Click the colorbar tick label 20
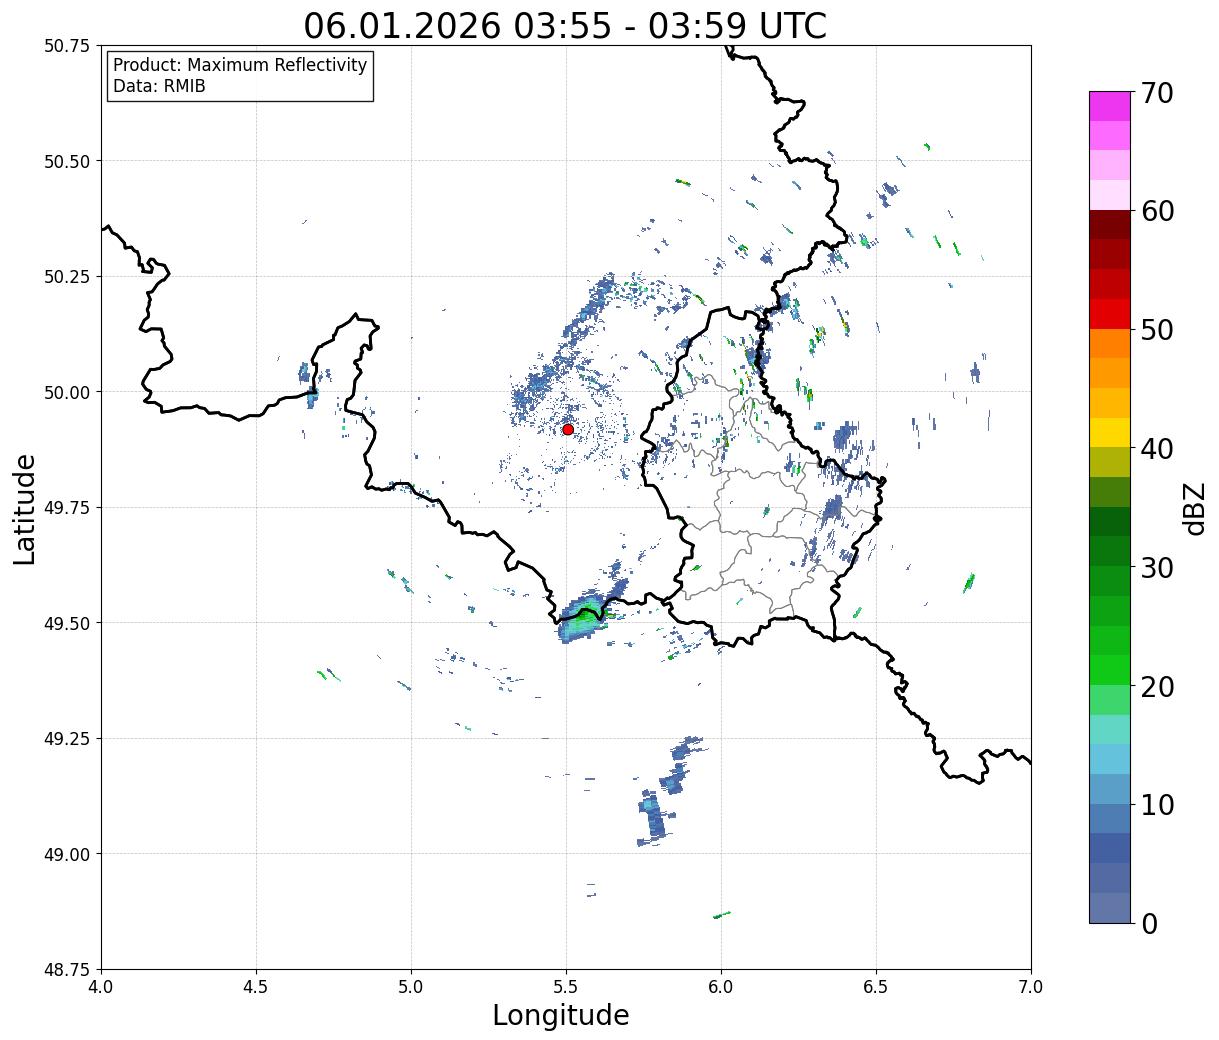This screenshot has width=1219, height=1040. click(1157, 687)
